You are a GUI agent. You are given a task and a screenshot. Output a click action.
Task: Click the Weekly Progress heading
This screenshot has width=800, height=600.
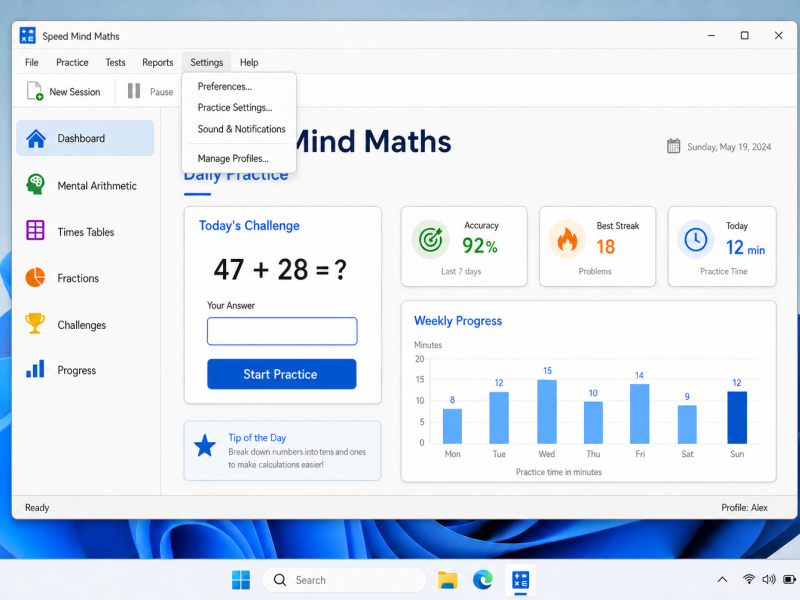[x=458, y=321]
